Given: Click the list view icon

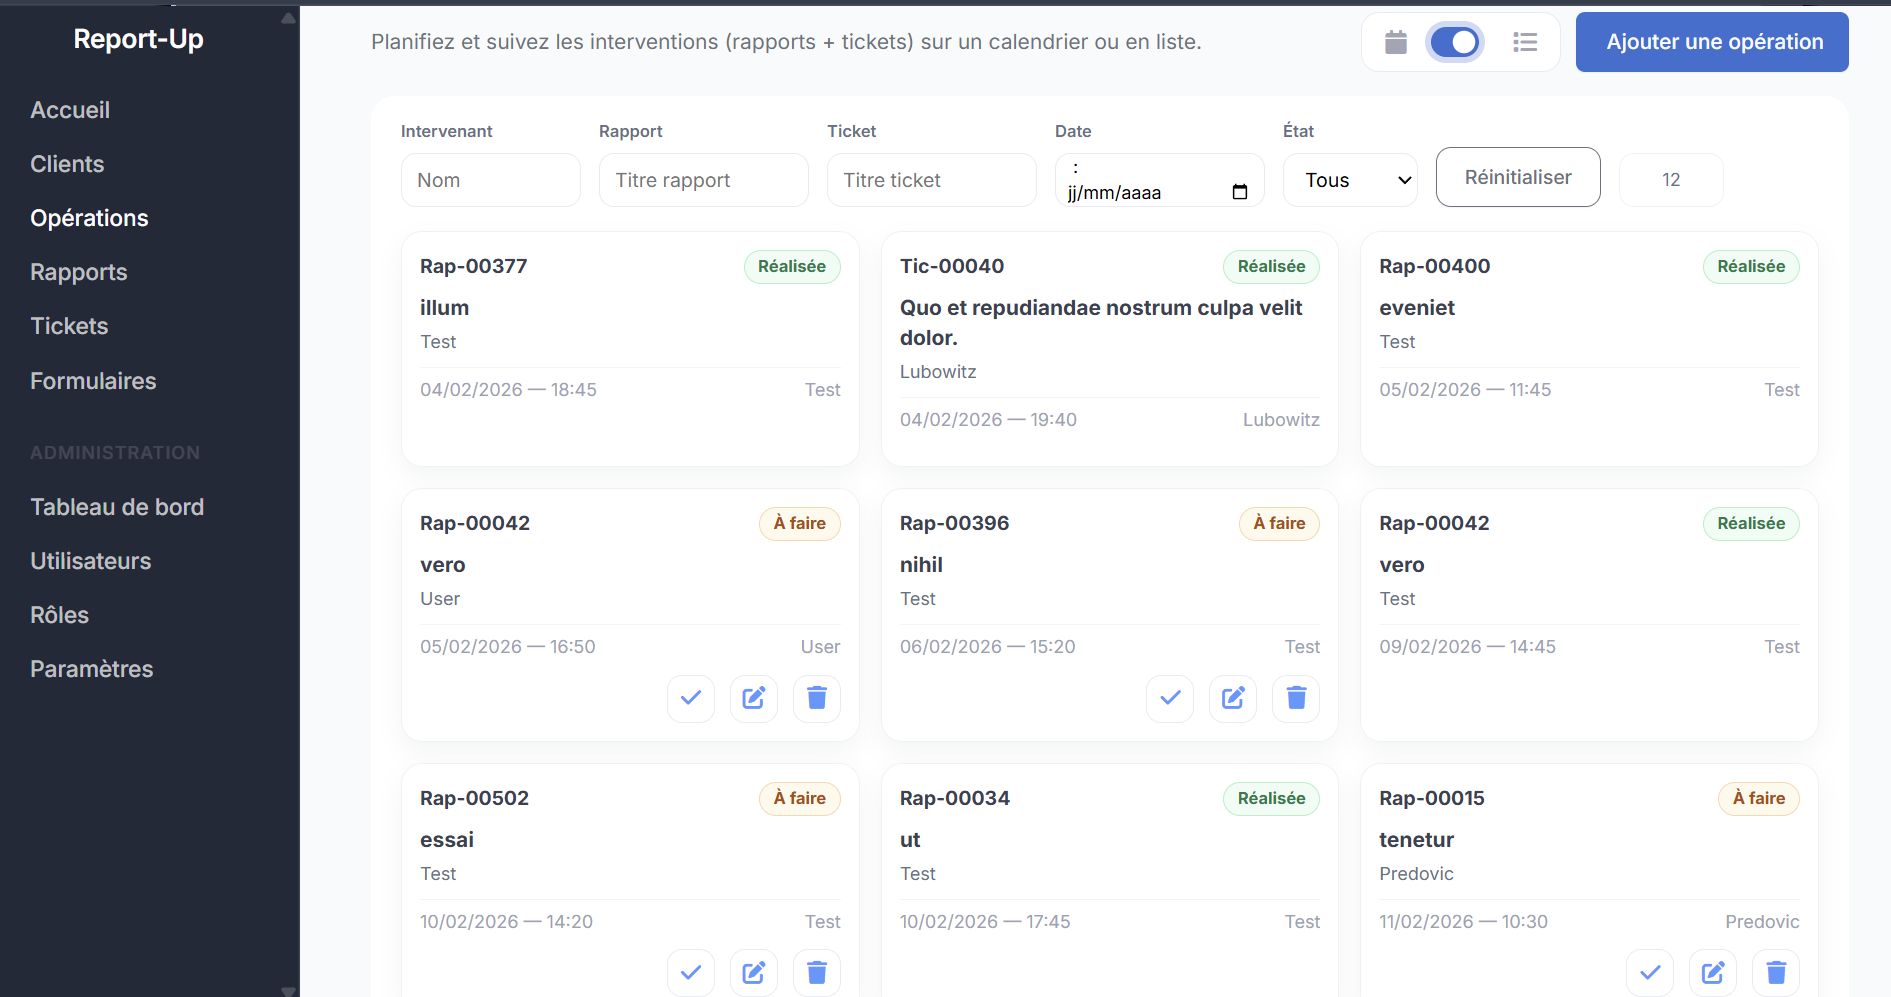Looking at the screenshot, I should [1525, 42].
